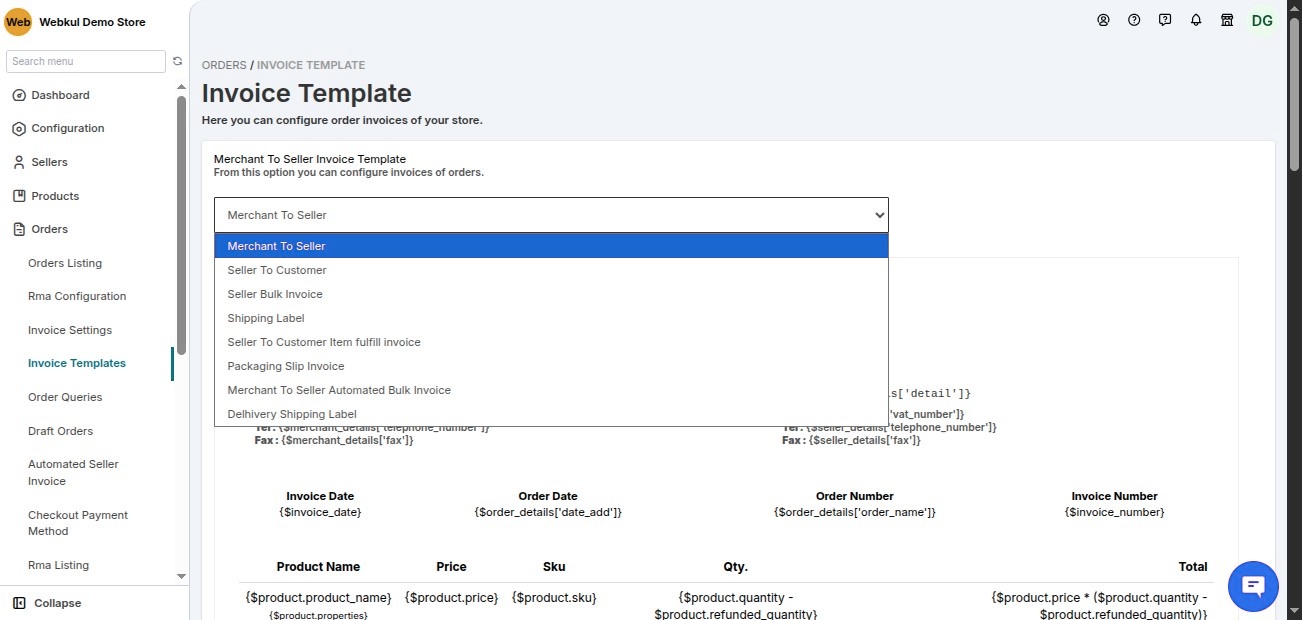1302x620 pixels.
Task: Click the ORDERS breadcrumb link
Action: pyautogui.click(x=224, y=65)
